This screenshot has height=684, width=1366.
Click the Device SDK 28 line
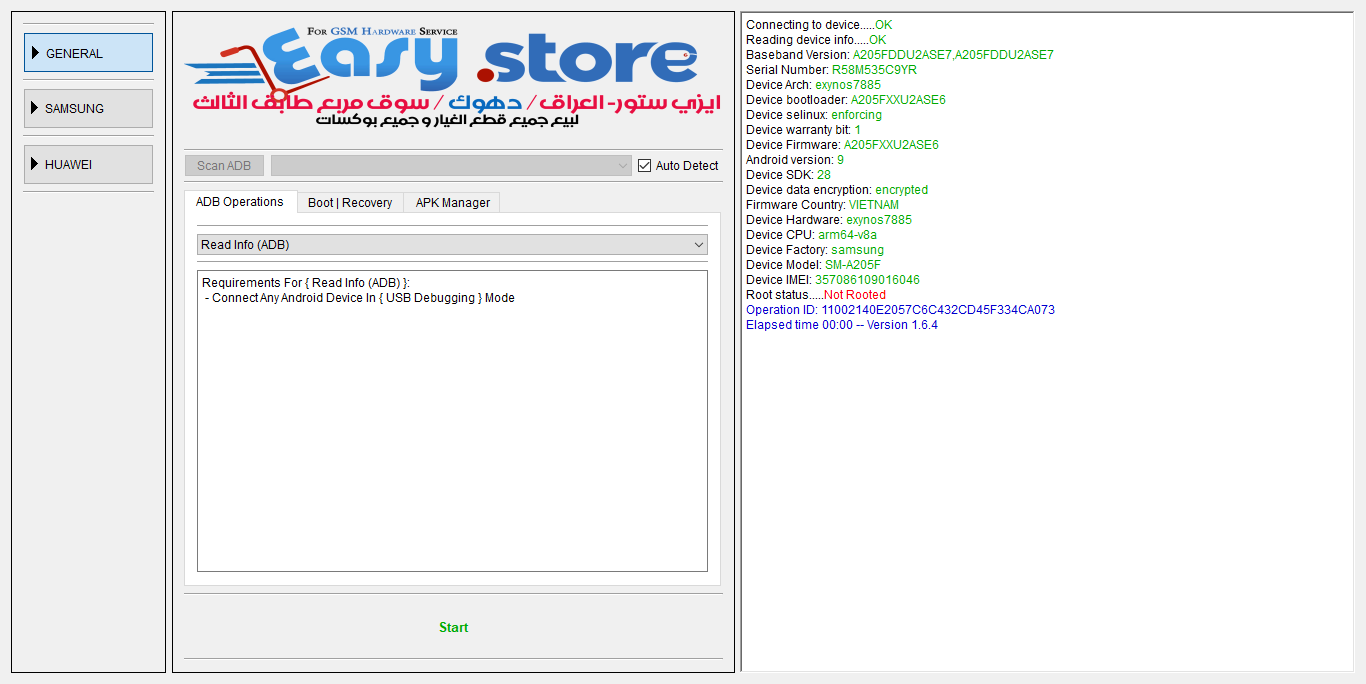pyautogui.click(x=788, y=175)
